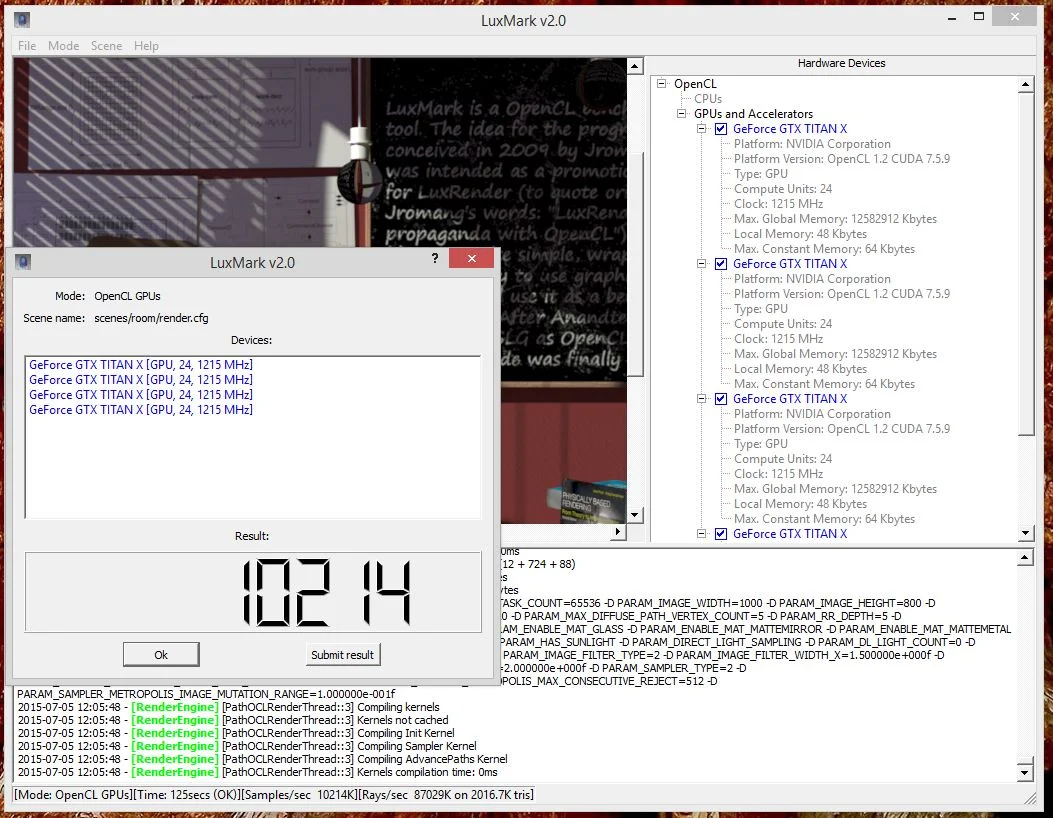
Task: Click third device's Max. Constant Memory row
Action: tap(825, 519)
